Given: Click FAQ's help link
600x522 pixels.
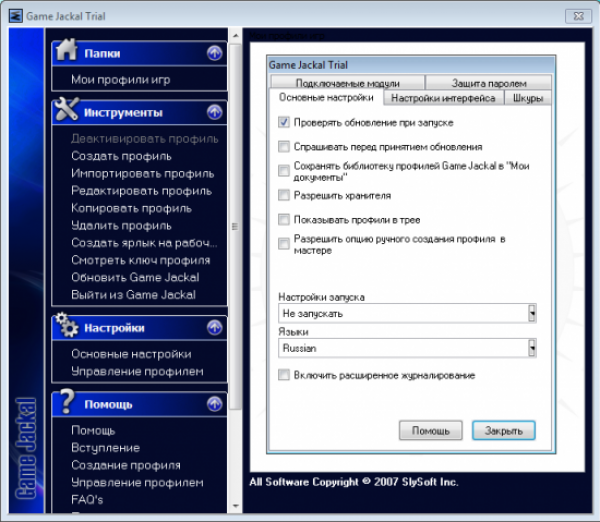Looking at the screenshot, I should [87, 499].
